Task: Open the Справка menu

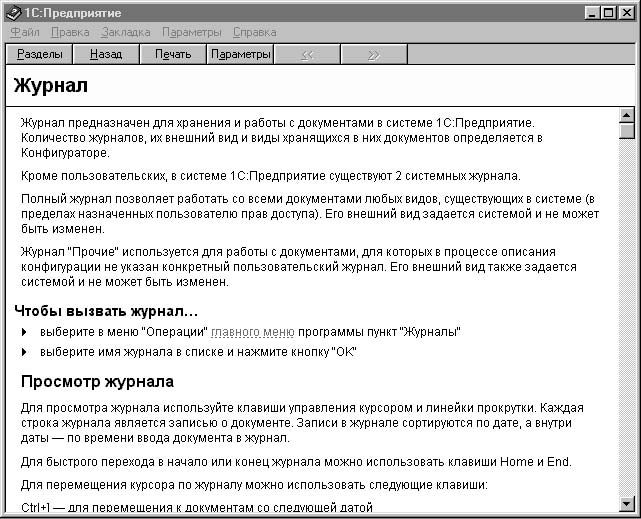Action: coord(254,32)
